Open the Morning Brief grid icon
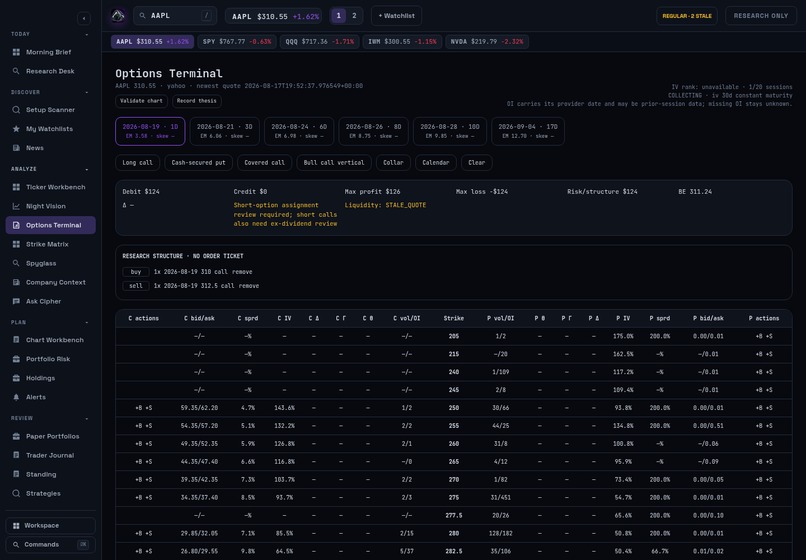The height and width of the screenshot is (560, 806). [16, 52]
